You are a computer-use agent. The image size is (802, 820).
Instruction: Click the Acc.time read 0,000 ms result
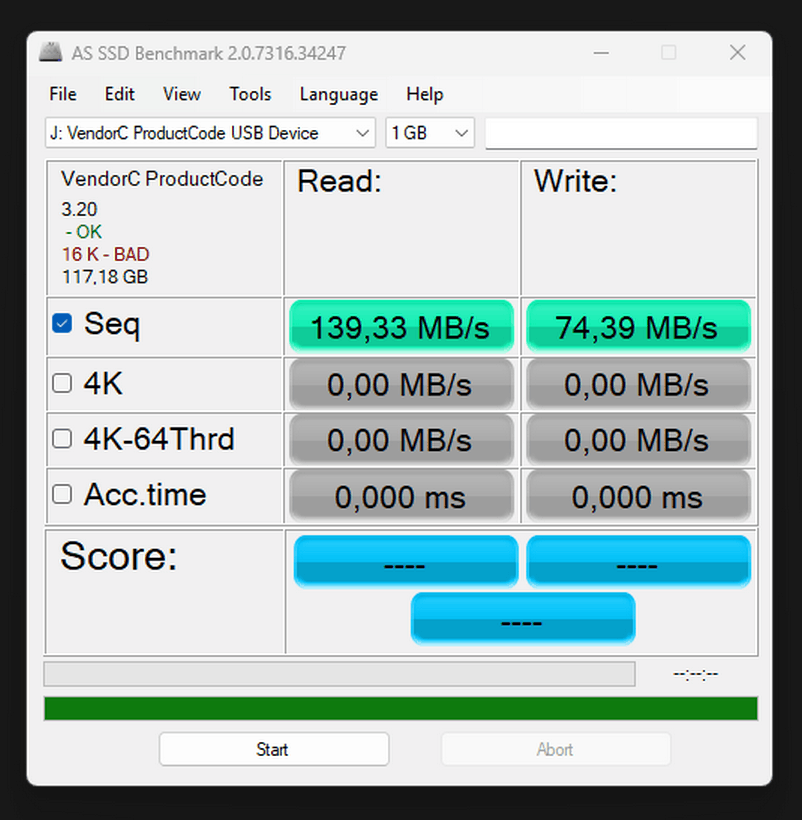point(401,496)
